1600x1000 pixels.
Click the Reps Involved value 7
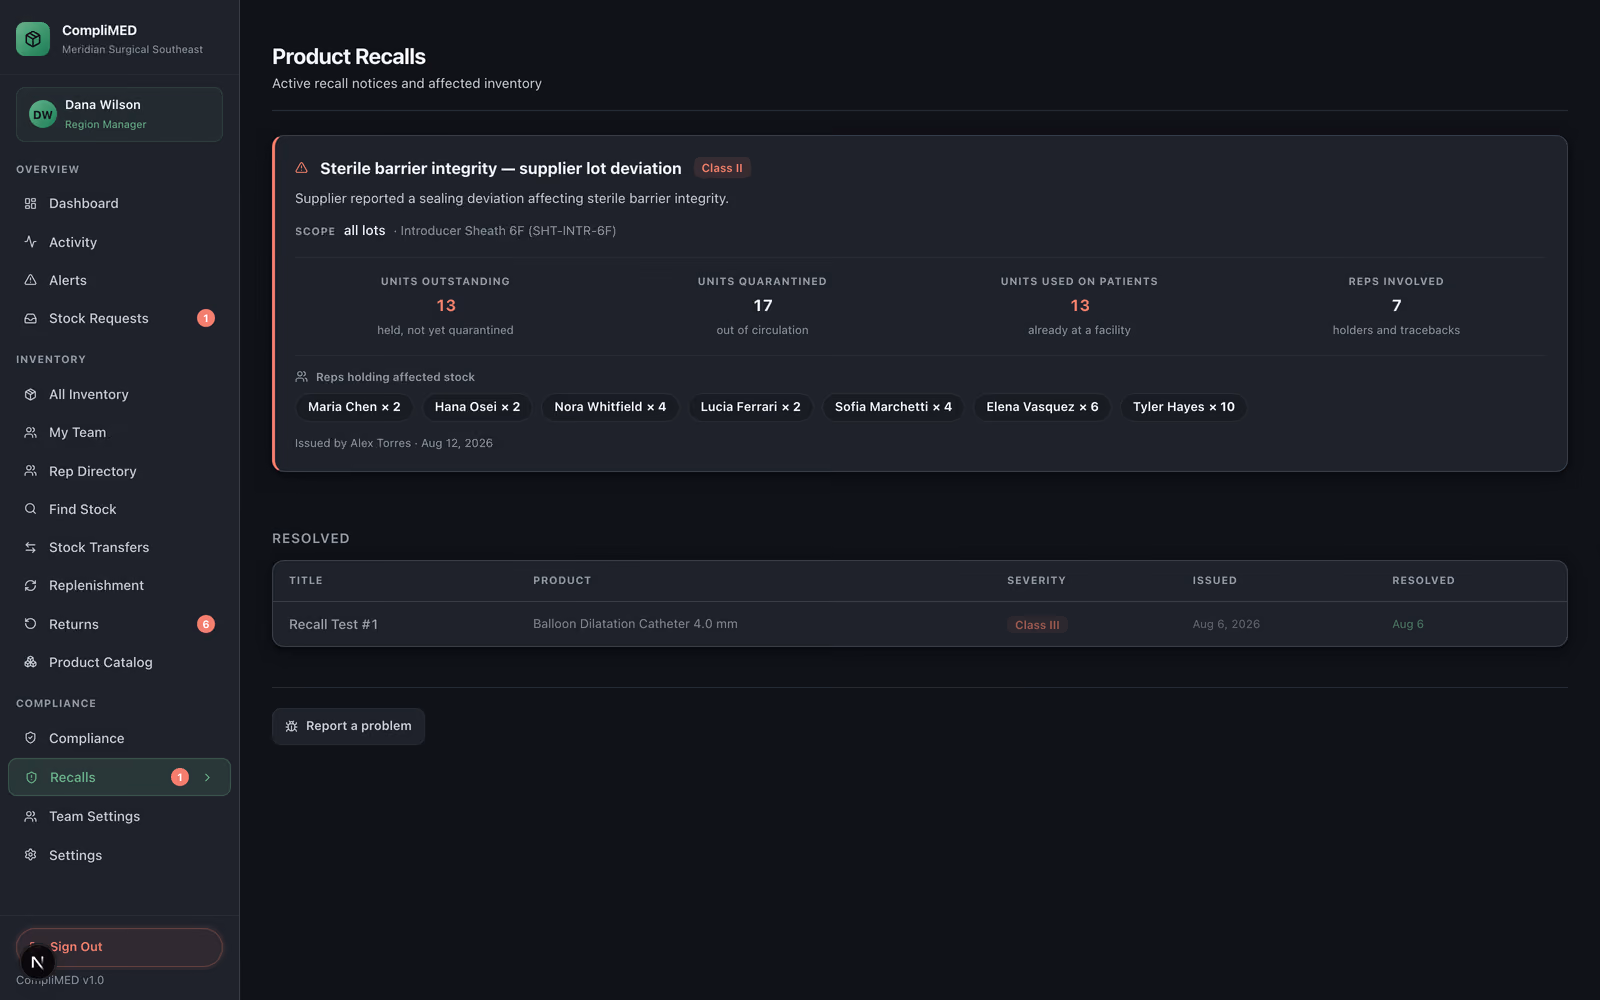tap(1396, 305)
